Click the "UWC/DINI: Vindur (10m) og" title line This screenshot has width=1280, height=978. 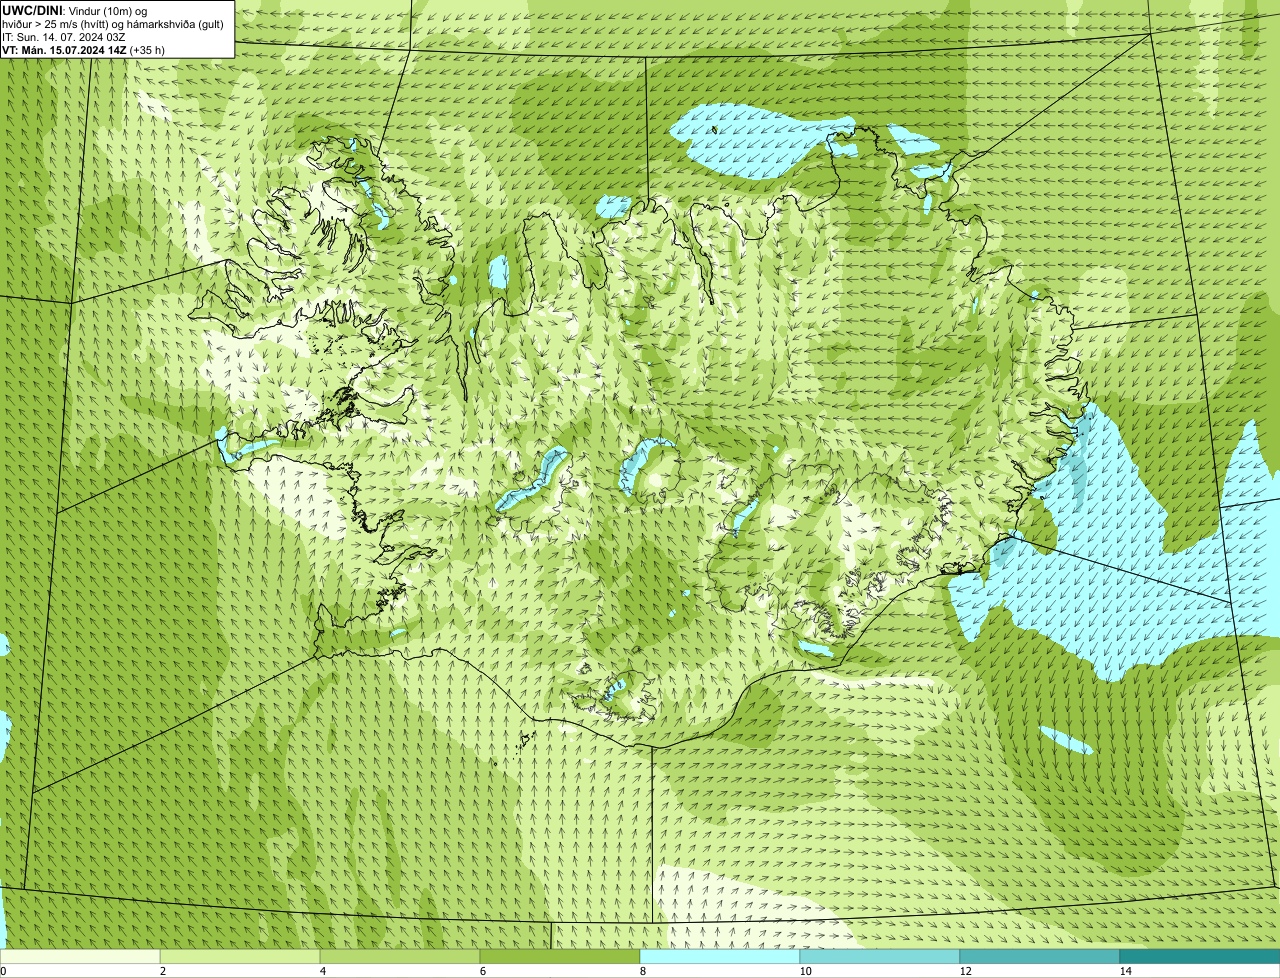click(x=75, y=11)
